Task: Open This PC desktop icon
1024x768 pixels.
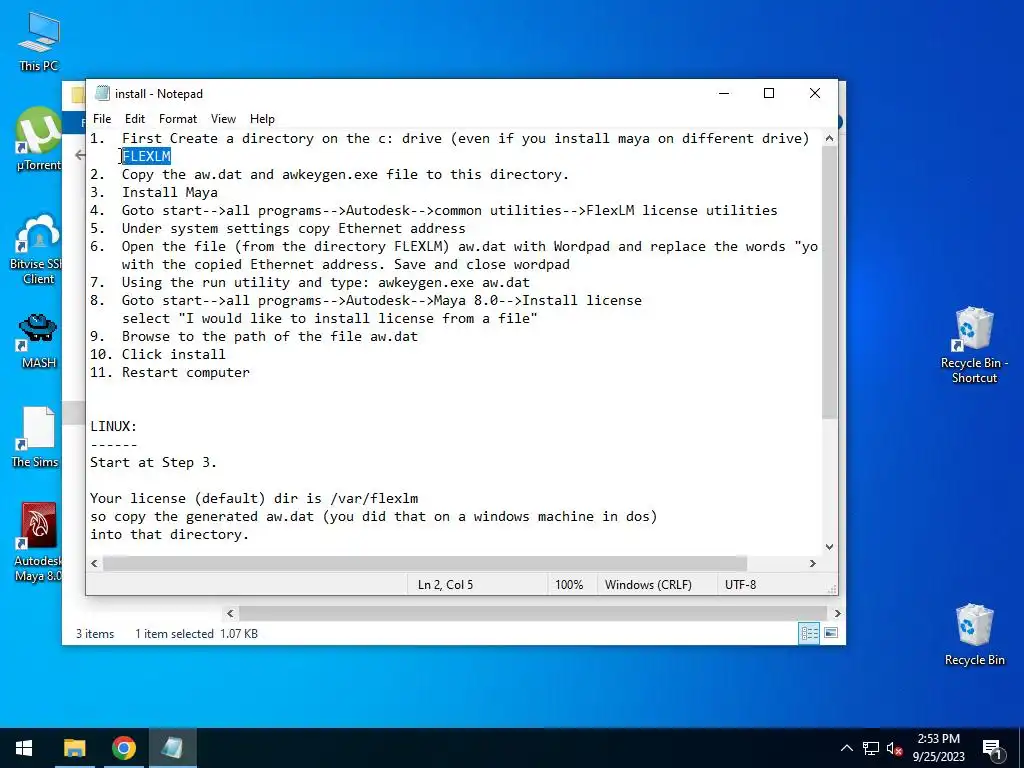Action: 39,42
